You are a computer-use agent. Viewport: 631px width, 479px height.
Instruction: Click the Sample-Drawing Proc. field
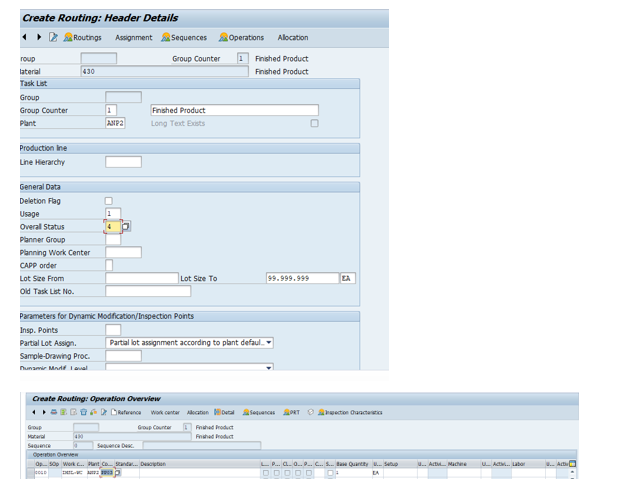(123, 356)
